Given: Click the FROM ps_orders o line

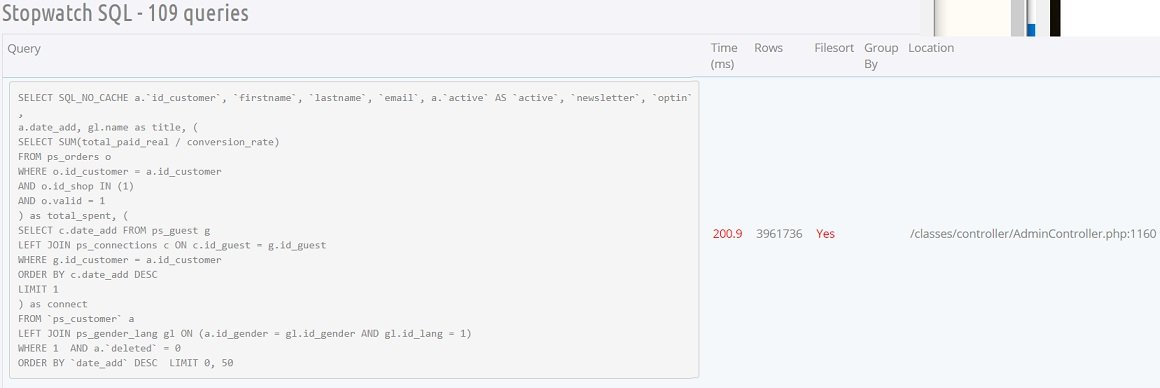Looking at the screenshot, I should [x=64, y=157].
